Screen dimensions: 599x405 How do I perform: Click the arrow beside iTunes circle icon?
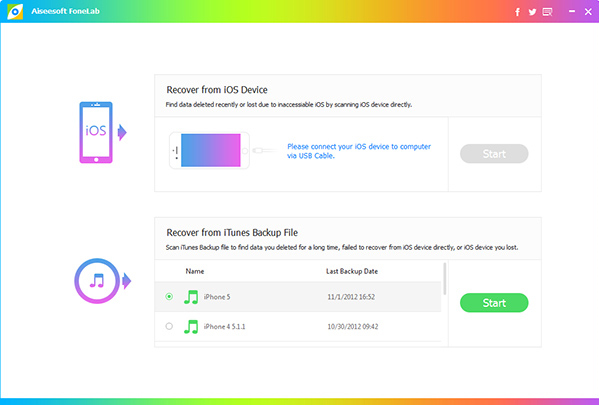(x=126, y=281)
